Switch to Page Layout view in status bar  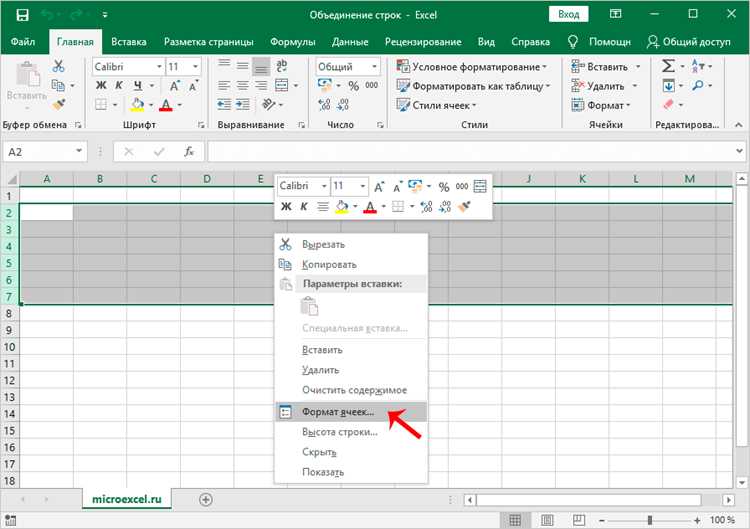(547, 520)
